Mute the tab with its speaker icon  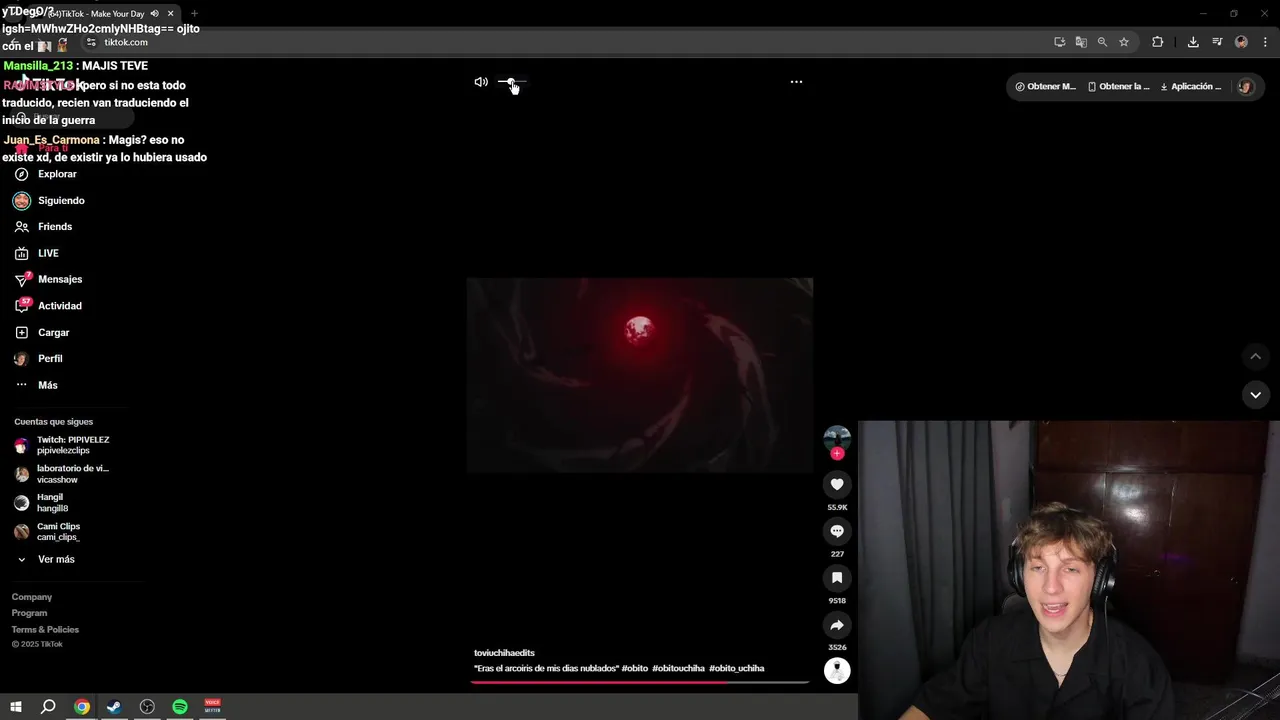[x=154, y=14]
